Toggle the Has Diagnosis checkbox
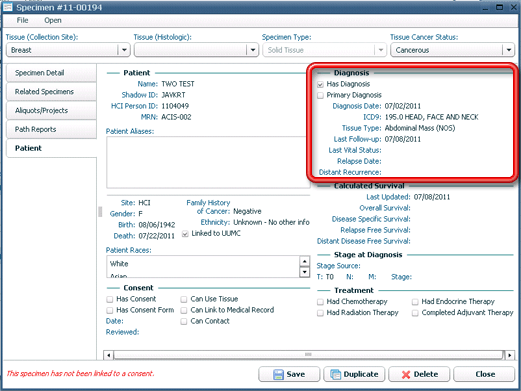This screenshot has height=391, width=521. tap(321, 84)
